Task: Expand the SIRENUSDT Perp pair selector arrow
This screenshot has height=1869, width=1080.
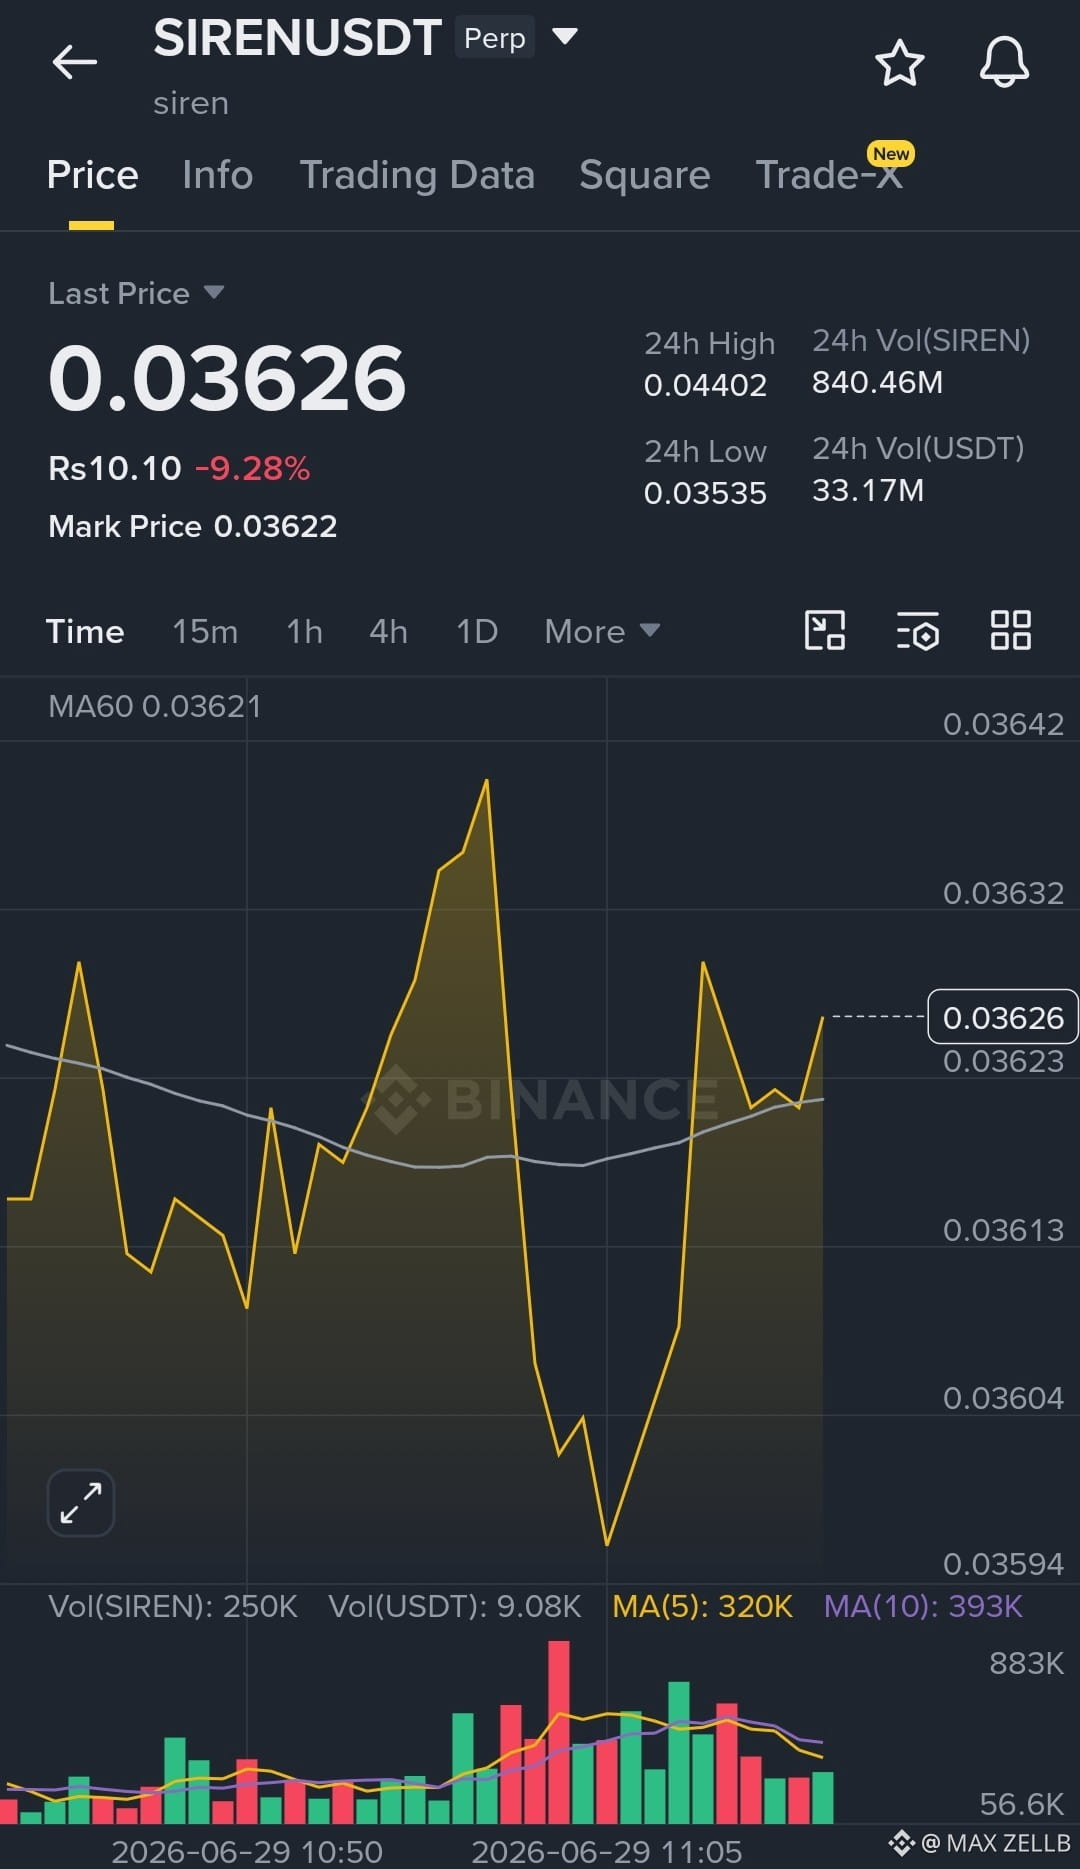Action: [565, 37]
